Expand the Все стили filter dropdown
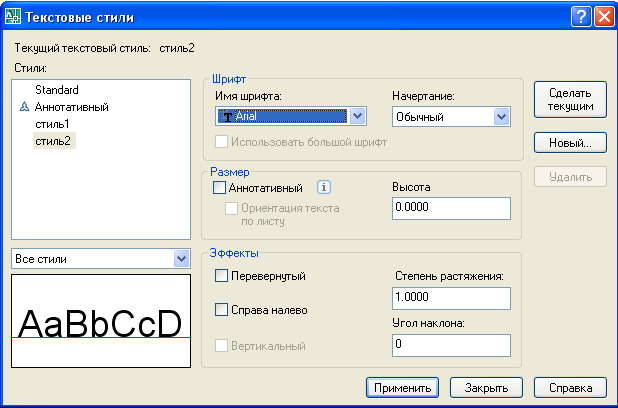 181,259
